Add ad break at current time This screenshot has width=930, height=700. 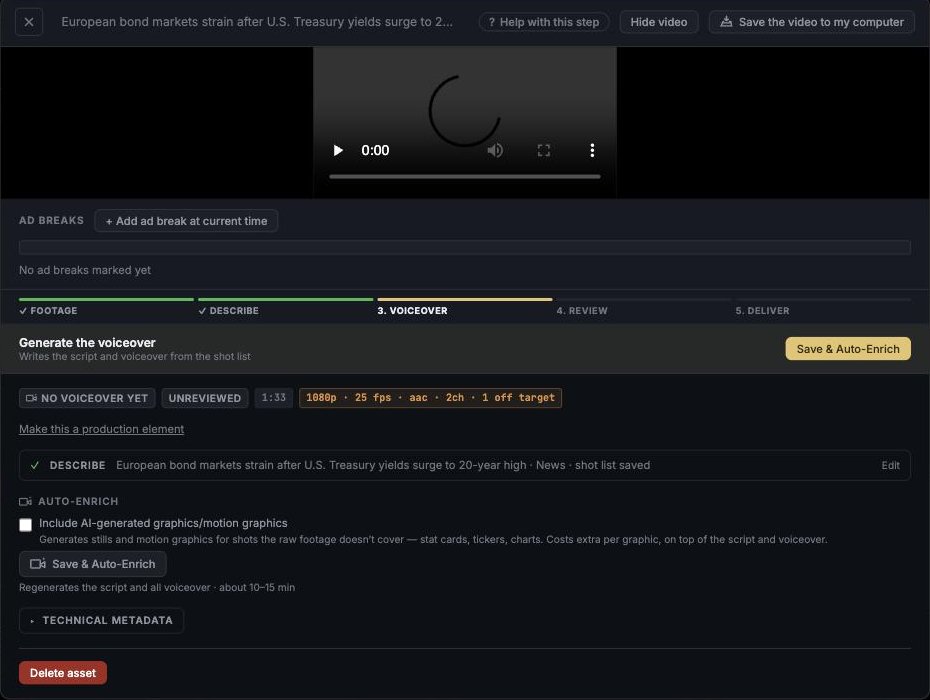point(186,221)
